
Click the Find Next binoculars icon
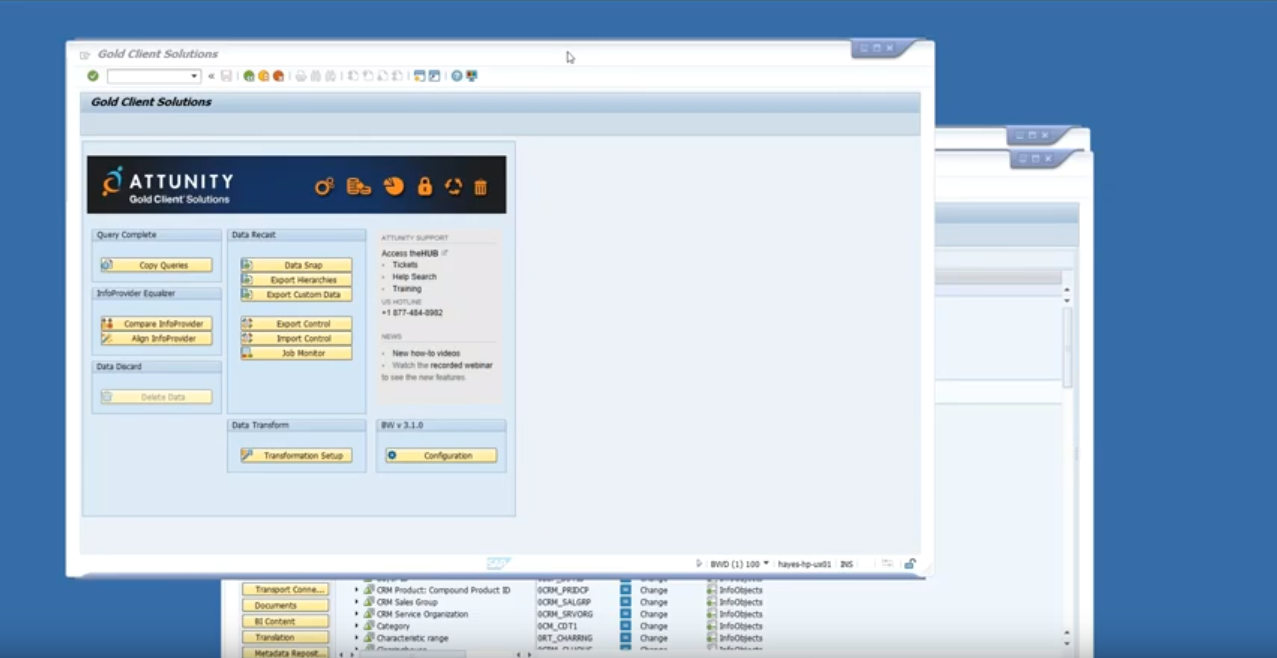331,76
